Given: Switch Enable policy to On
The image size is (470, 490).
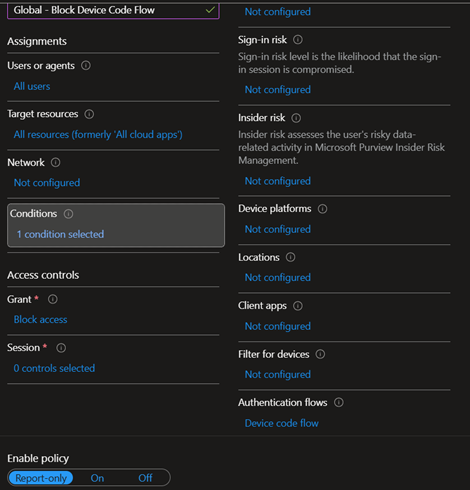Looking at the screenshot, I should coord(97,478).
